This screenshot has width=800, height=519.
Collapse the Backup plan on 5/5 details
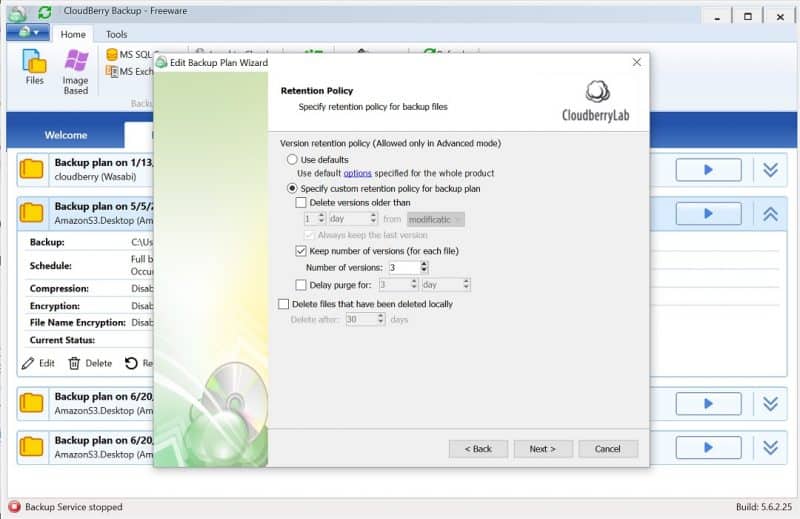[770, 213]
